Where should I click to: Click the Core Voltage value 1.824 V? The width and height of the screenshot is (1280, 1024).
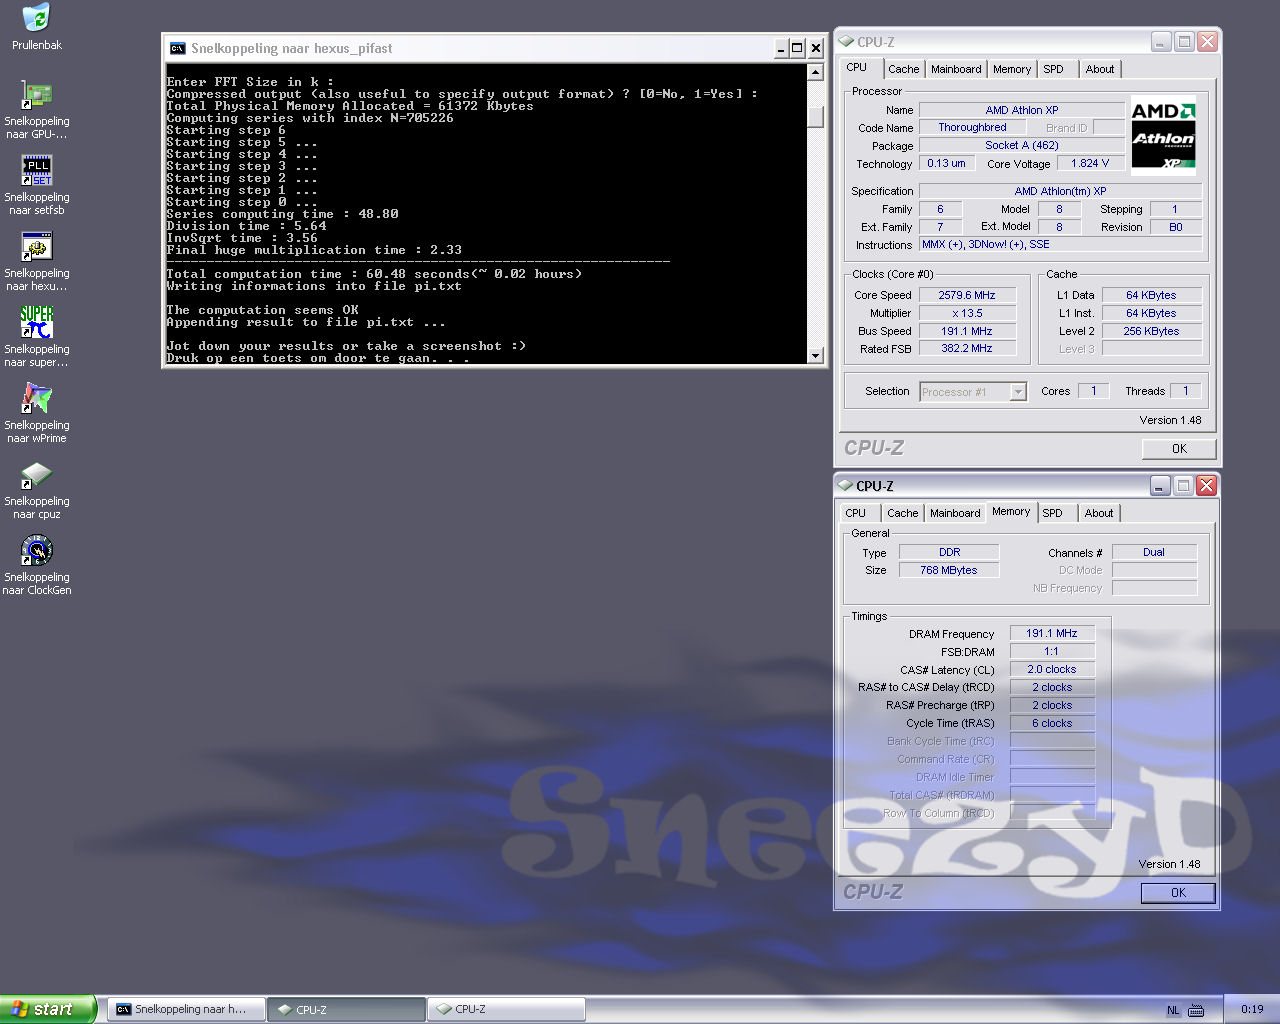coord(1090,163)
